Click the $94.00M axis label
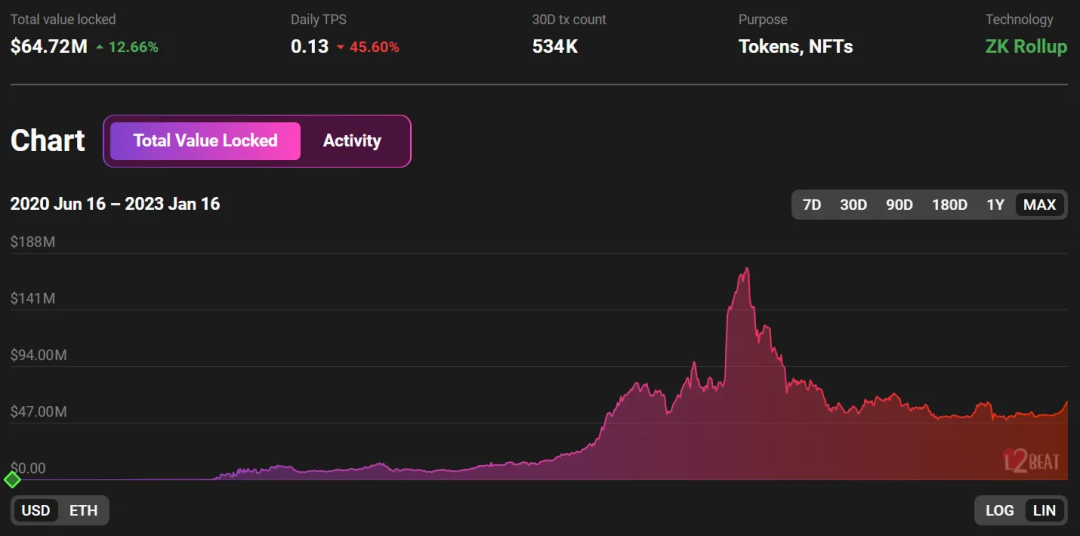 pos(39,355)
